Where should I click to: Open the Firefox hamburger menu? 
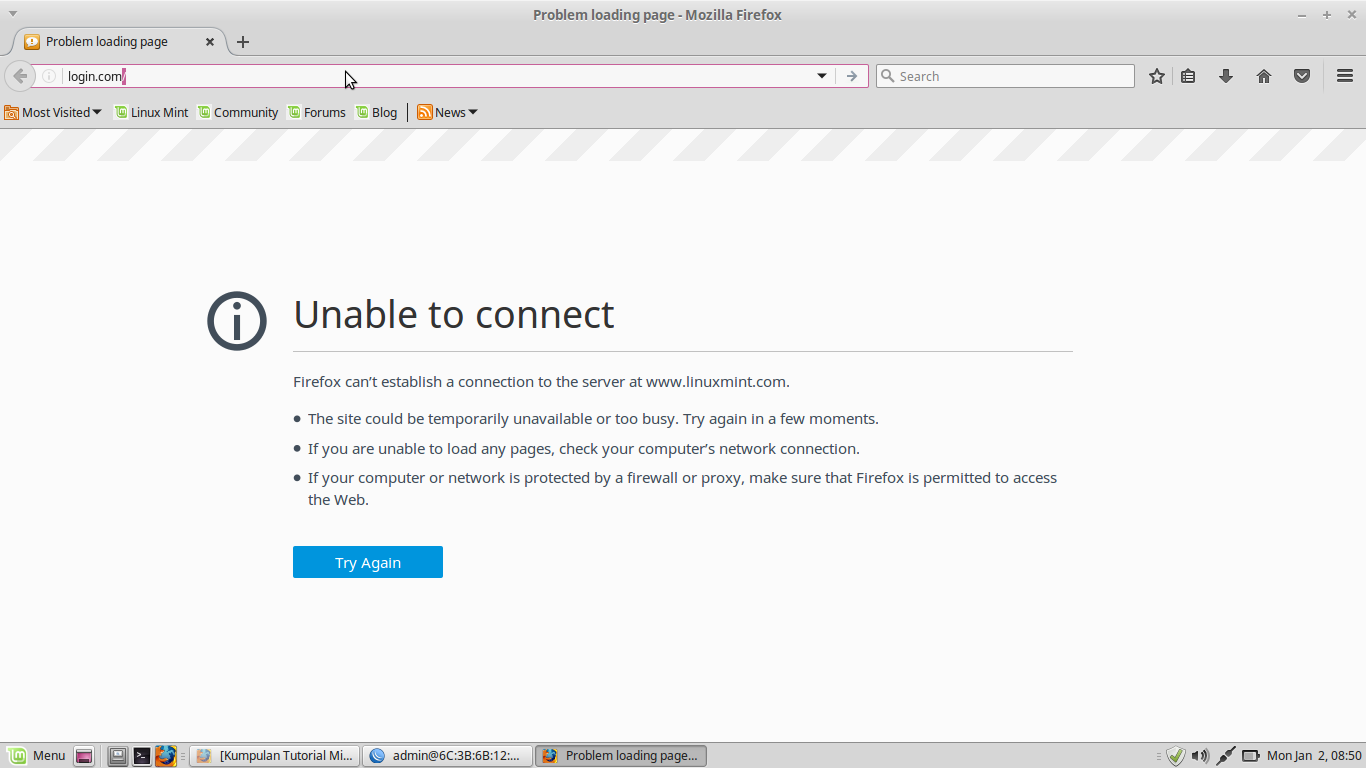[x=1344, y=75]
